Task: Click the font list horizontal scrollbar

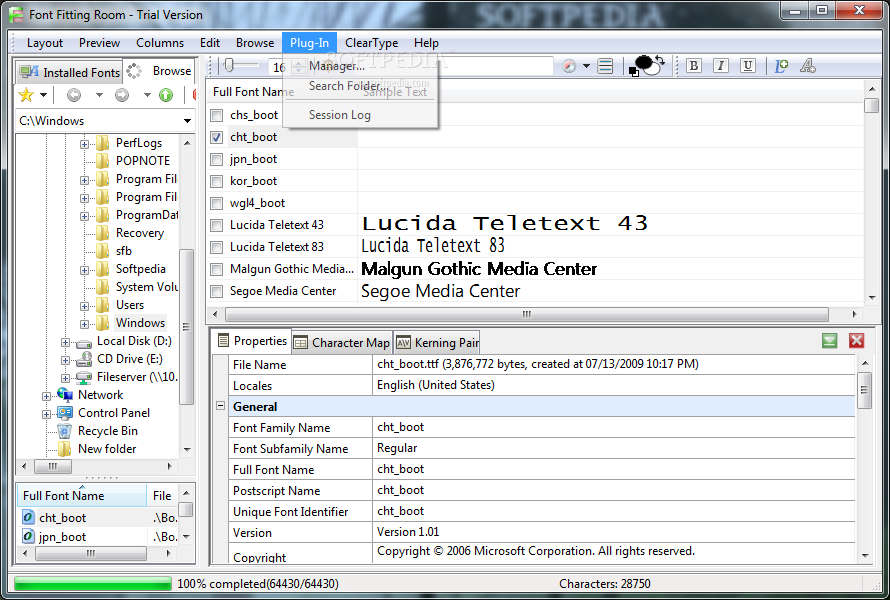Action: click(x=527, y=314)
